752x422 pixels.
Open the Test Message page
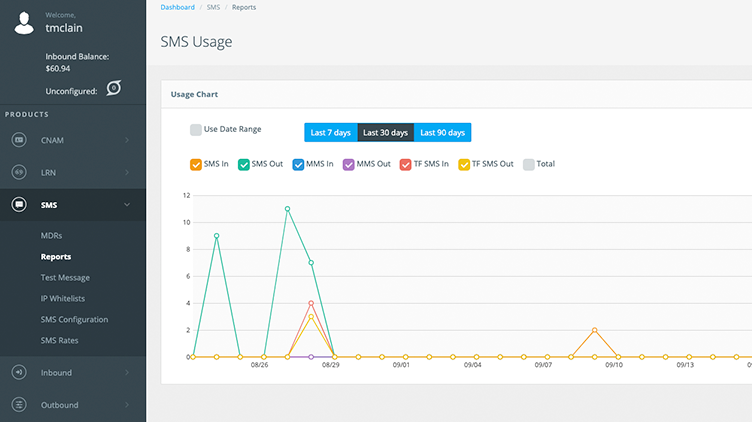tap(65, 278)
